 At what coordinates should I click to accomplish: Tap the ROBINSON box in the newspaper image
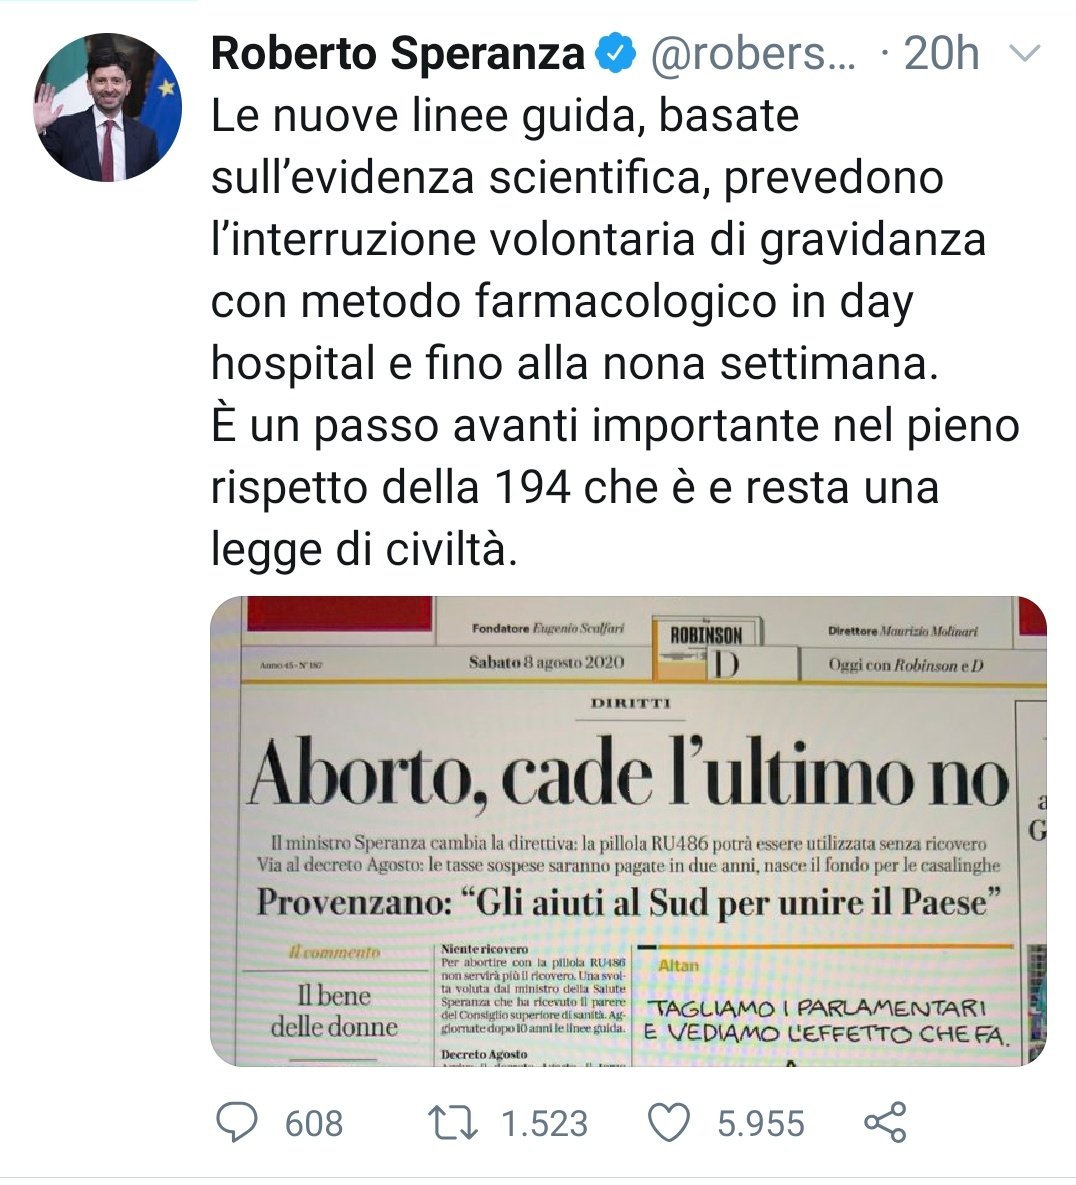pos(707,634)
